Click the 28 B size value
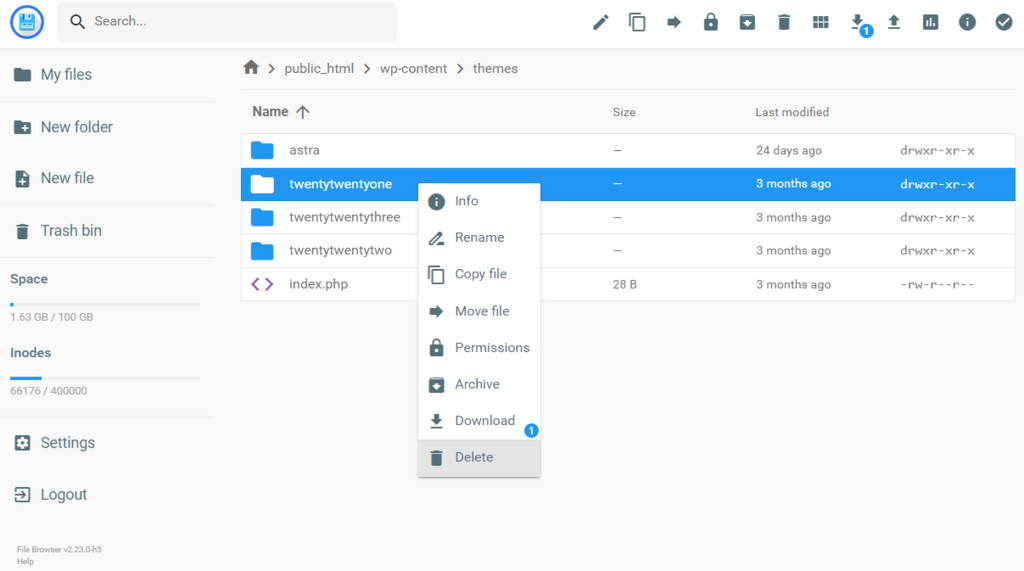The width and height of the screenshot is (1024, 571). (x=624, y=284)
